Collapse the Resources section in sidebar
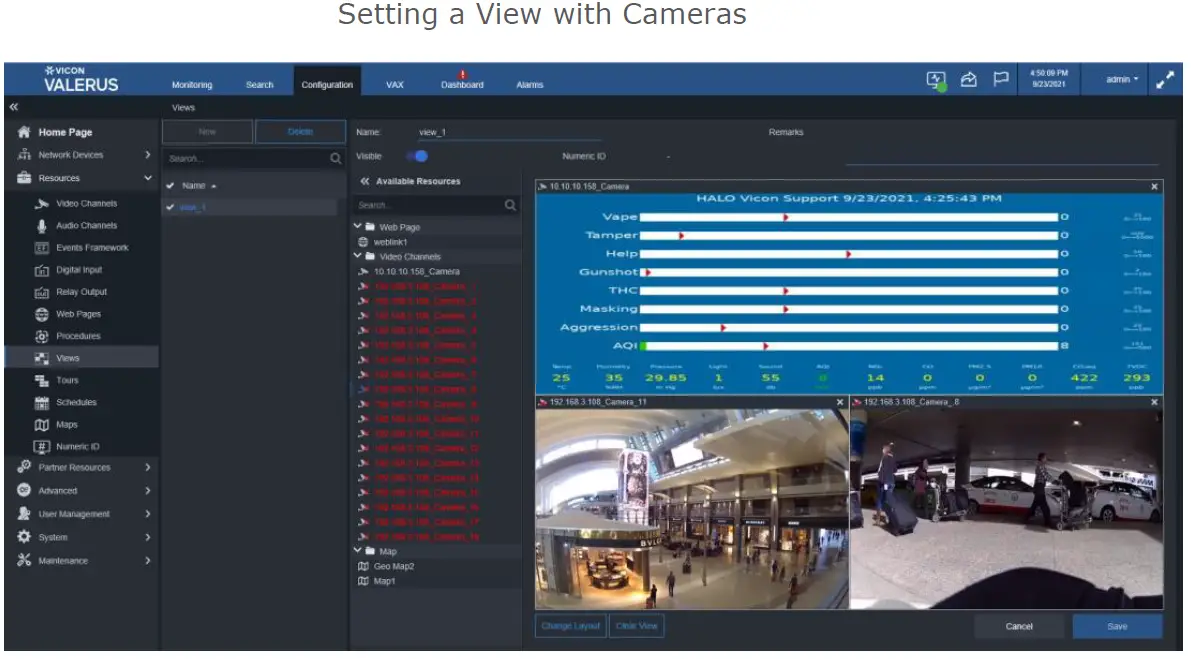The image size is (1198, 659). pos(148,179)
